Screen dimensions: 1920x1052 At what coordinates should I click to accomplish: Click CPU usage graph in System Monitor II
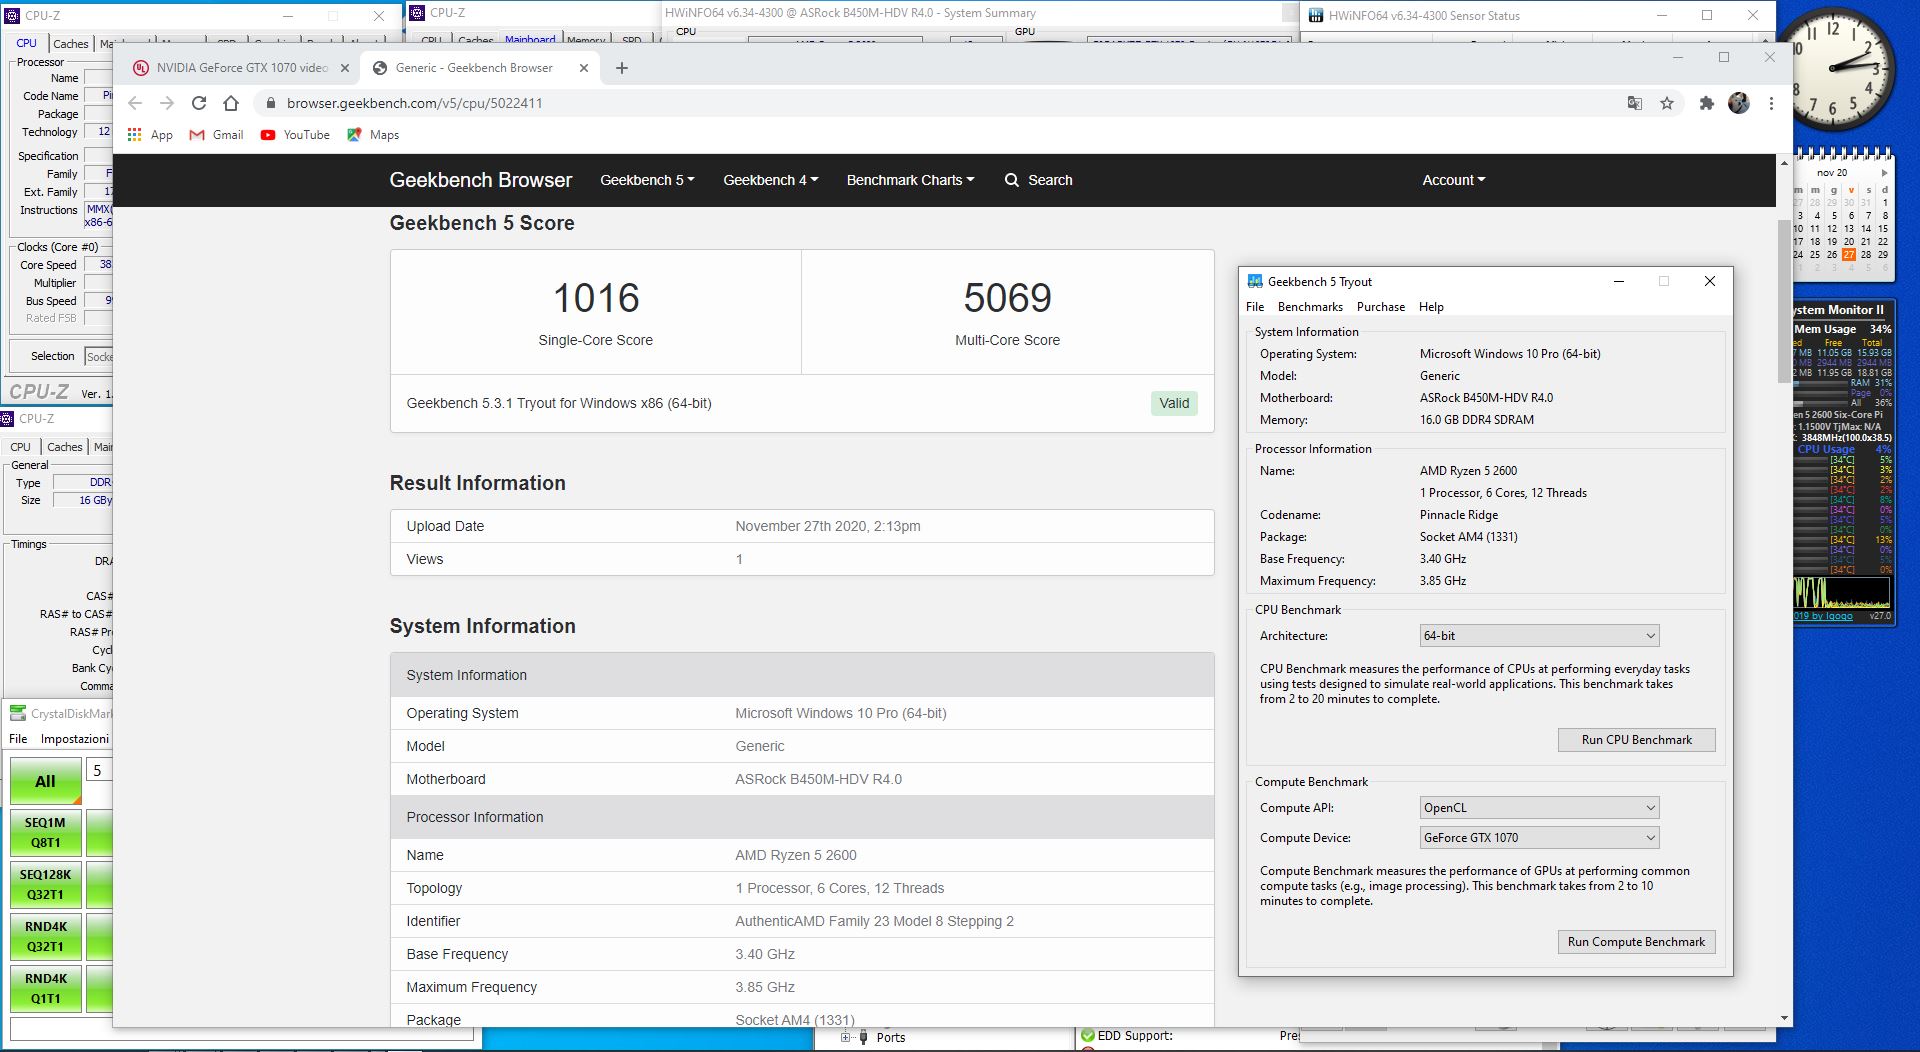point(1842,592)
